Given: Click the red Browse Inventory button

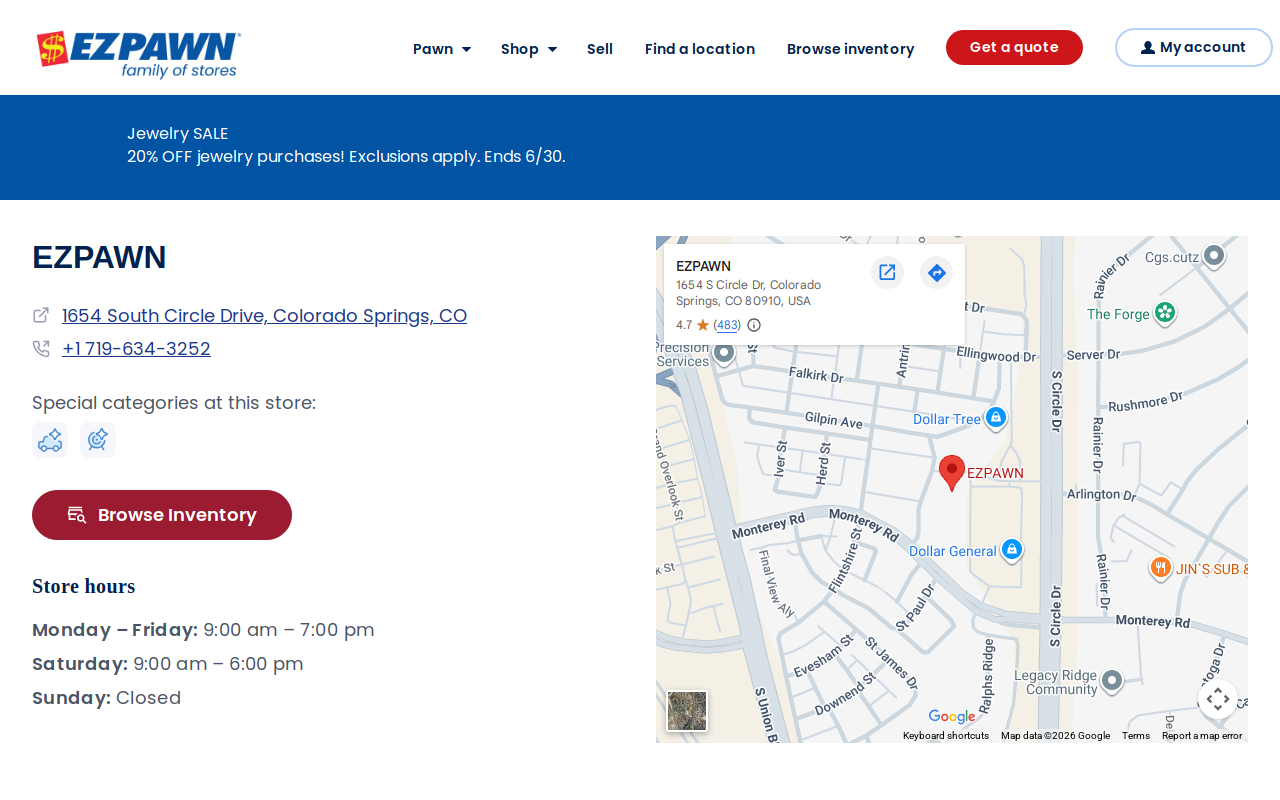Looking at the screenshot, I should 162,515.
